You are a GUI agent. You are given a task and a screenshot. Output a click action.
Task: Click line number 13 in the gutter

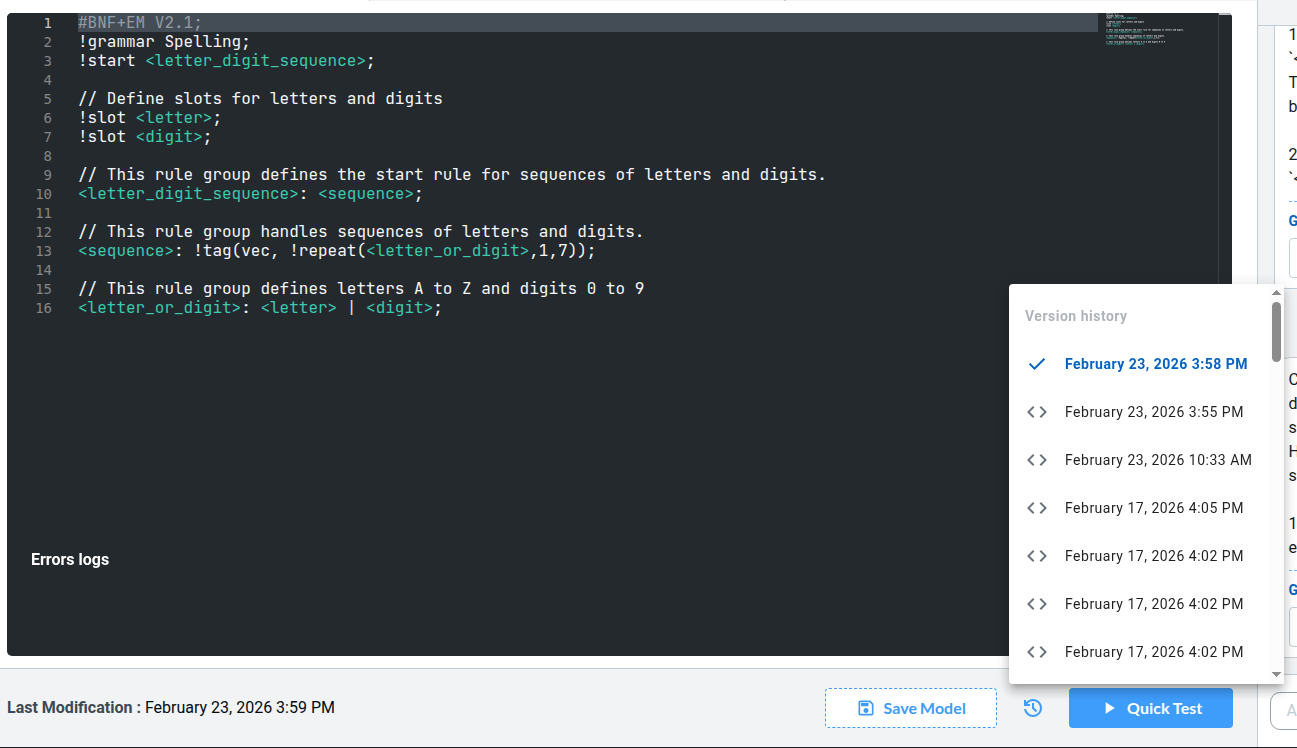click(x=43, y=251)
